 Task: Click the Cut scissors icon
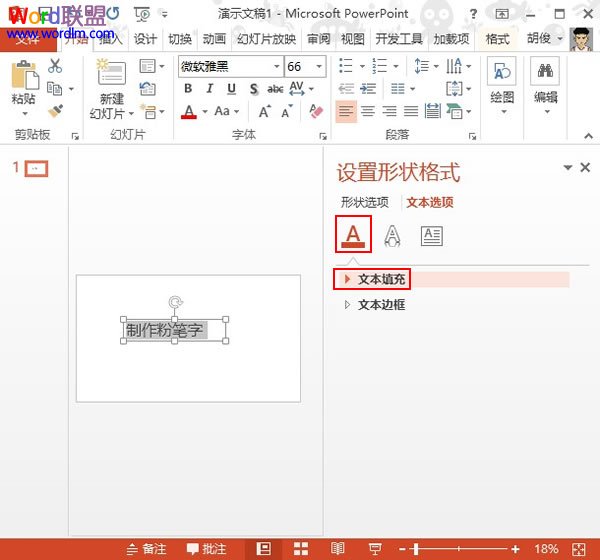click(x=55, y=66)
